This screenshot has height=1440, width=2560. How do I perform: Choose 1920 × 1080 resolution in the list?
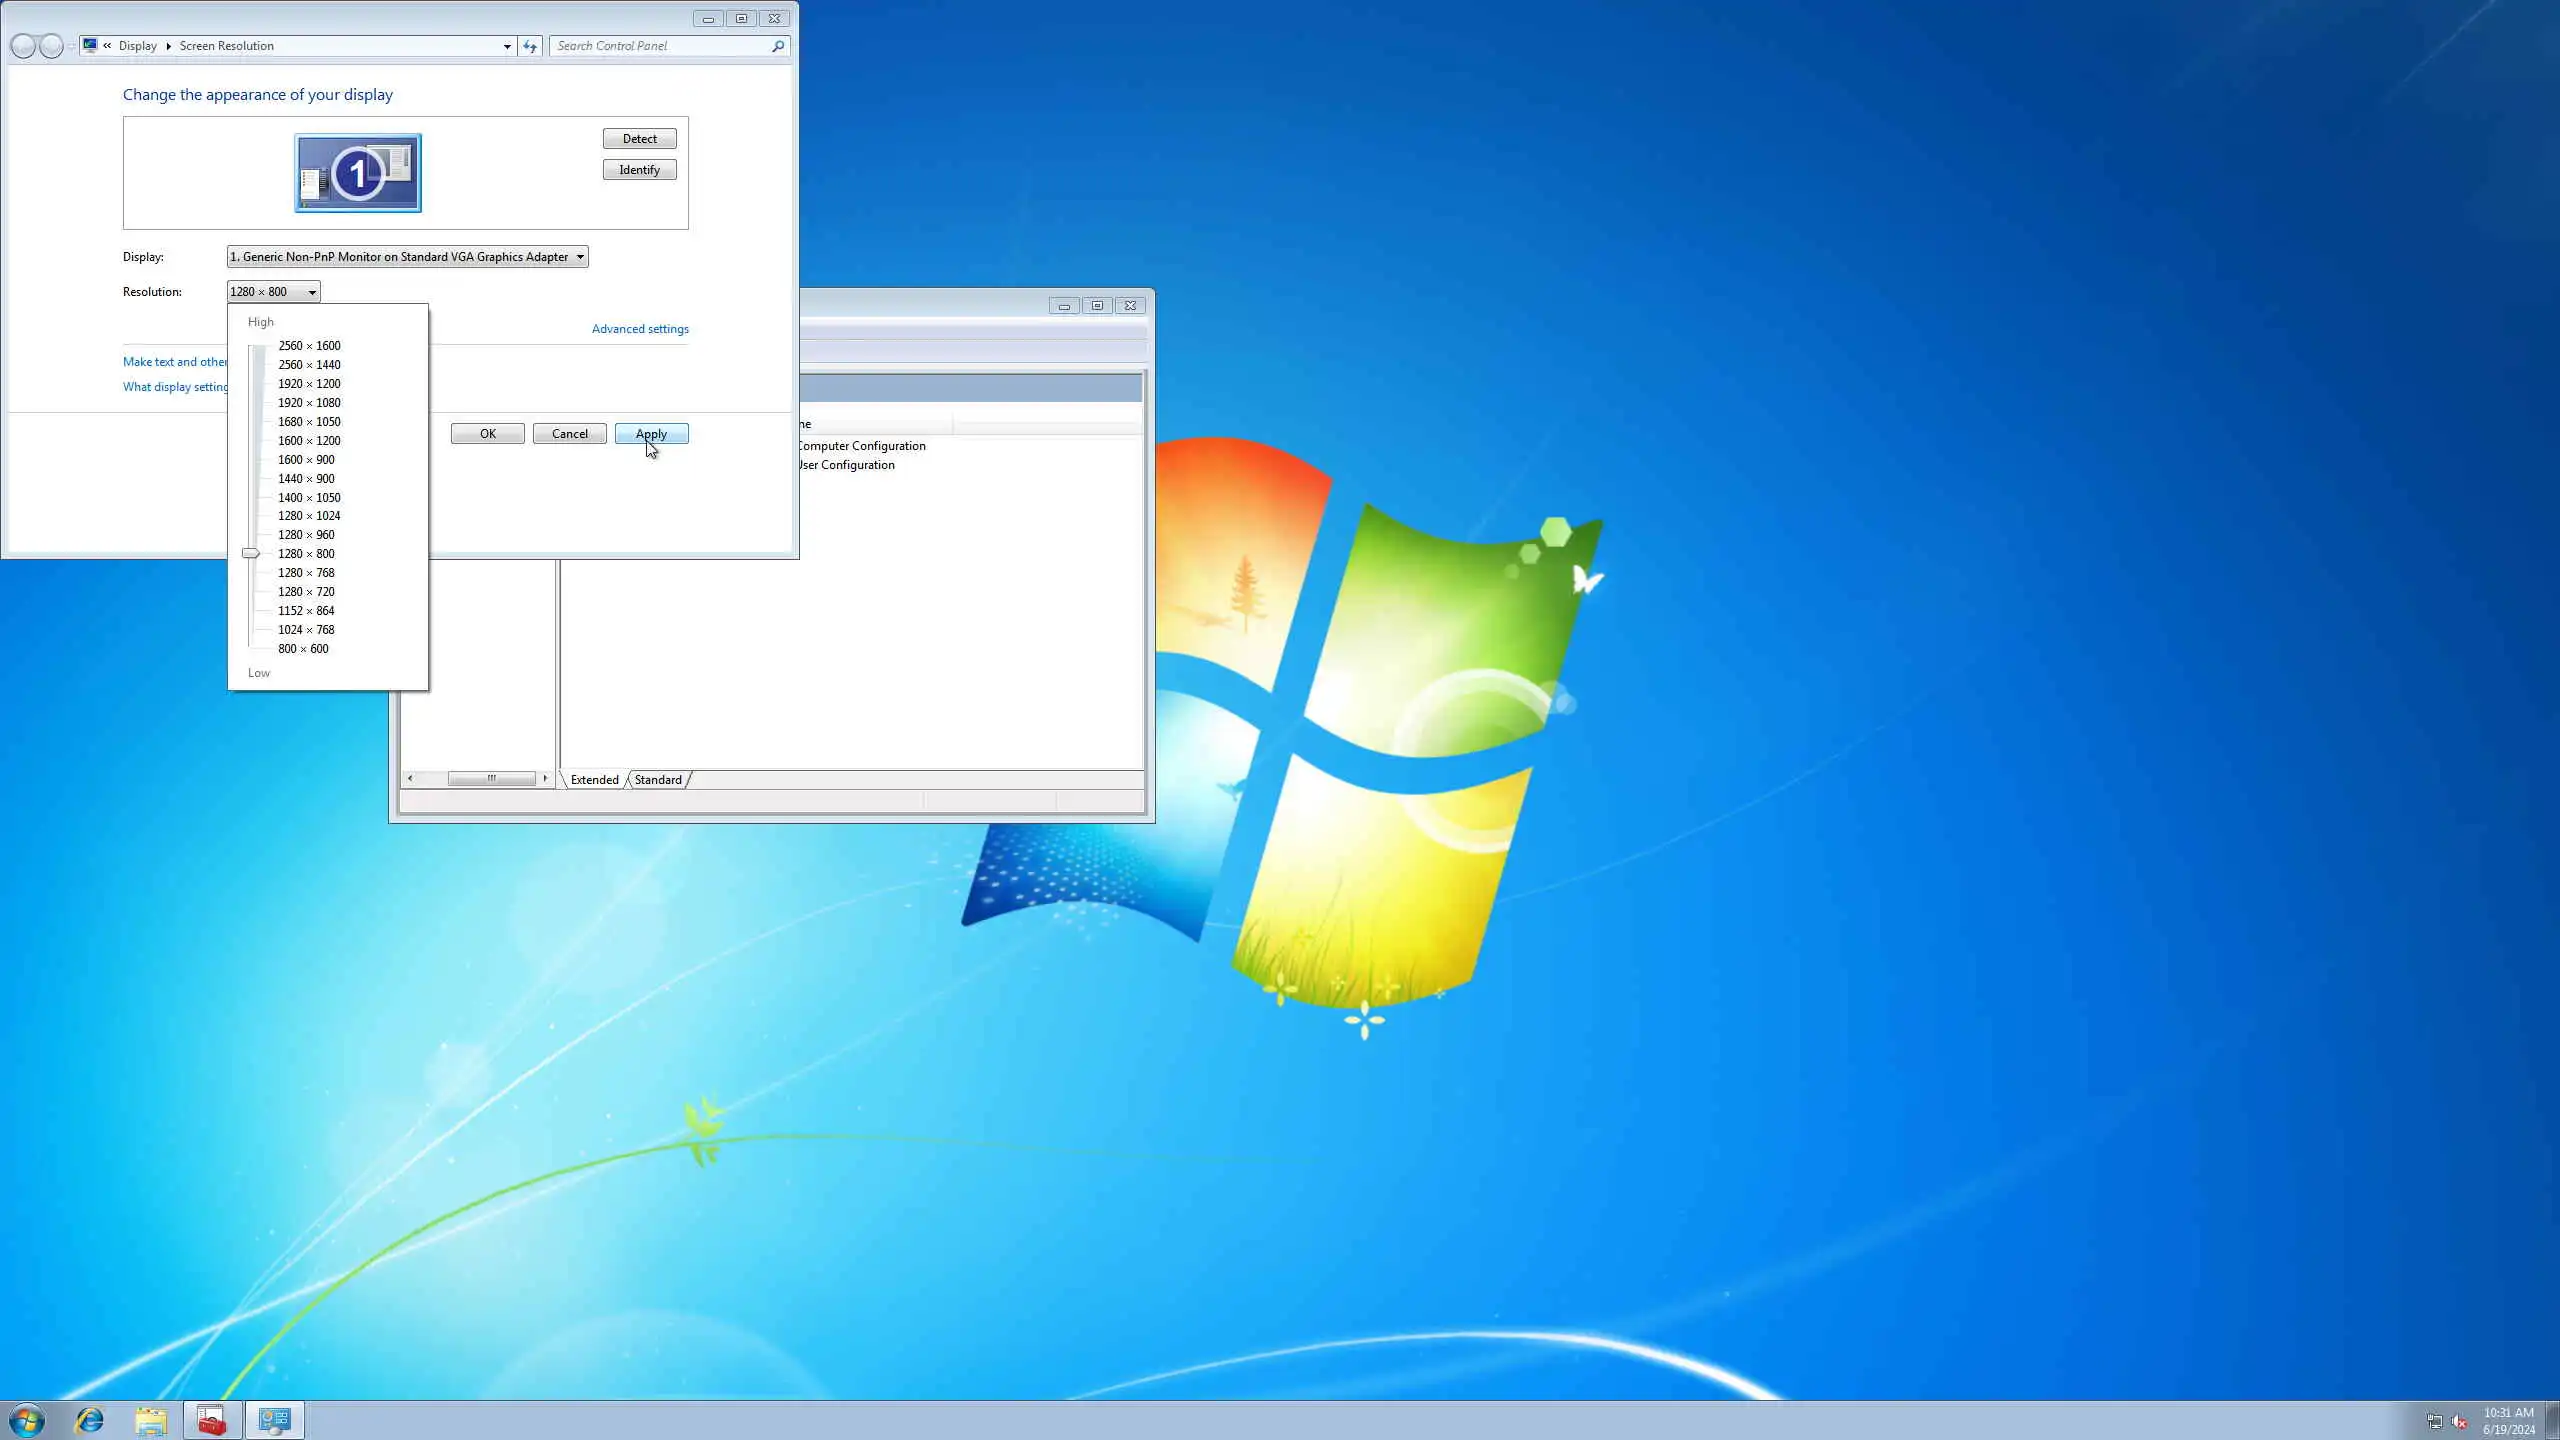point(309,403)
